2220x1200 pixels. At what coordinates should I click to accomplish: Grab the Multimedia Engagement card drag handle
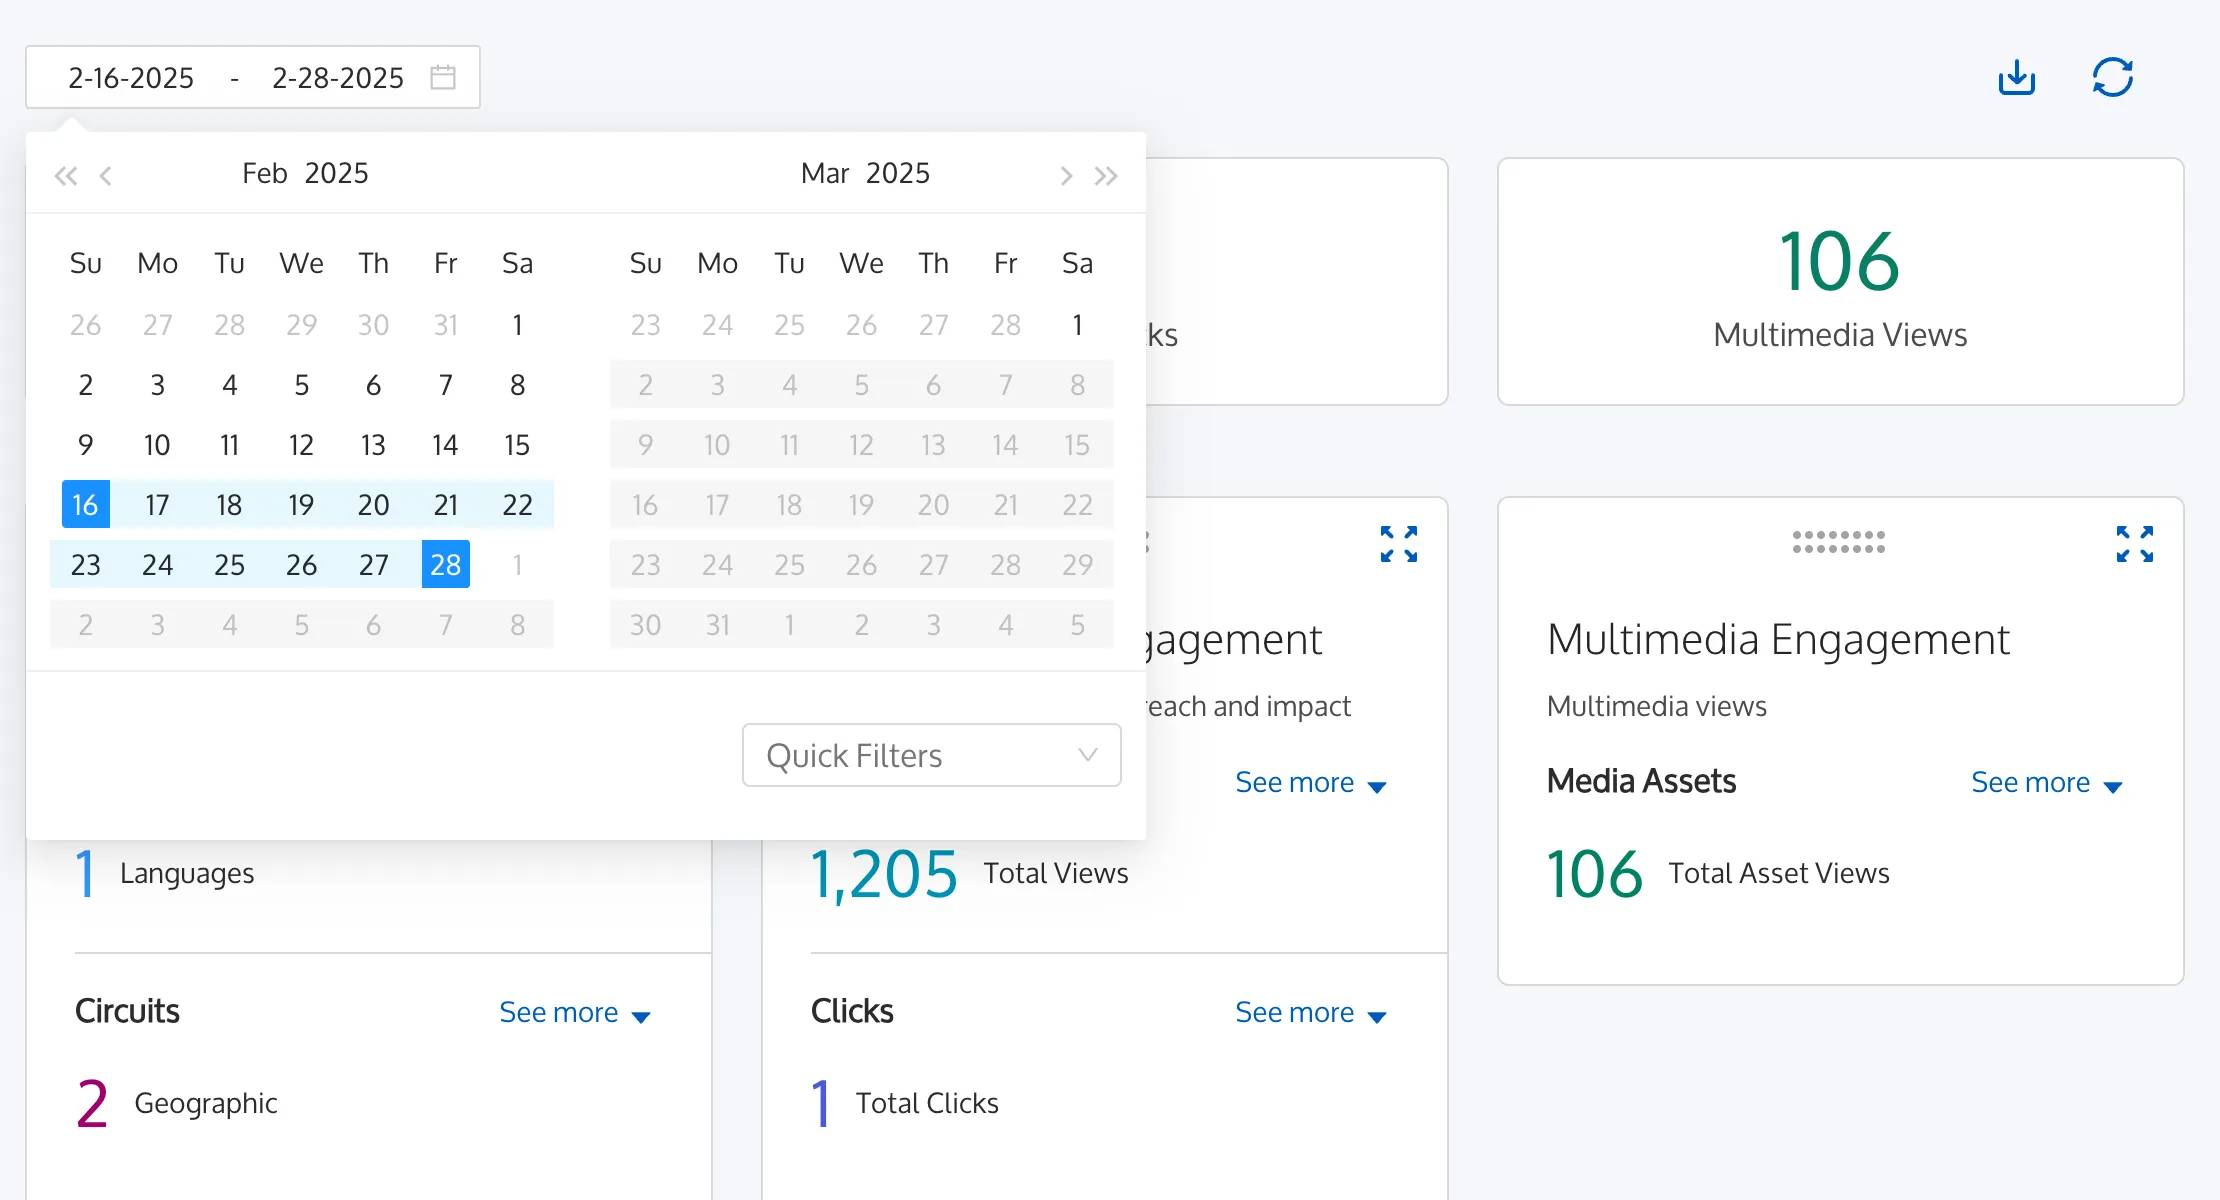click(x=1838, y=542)
